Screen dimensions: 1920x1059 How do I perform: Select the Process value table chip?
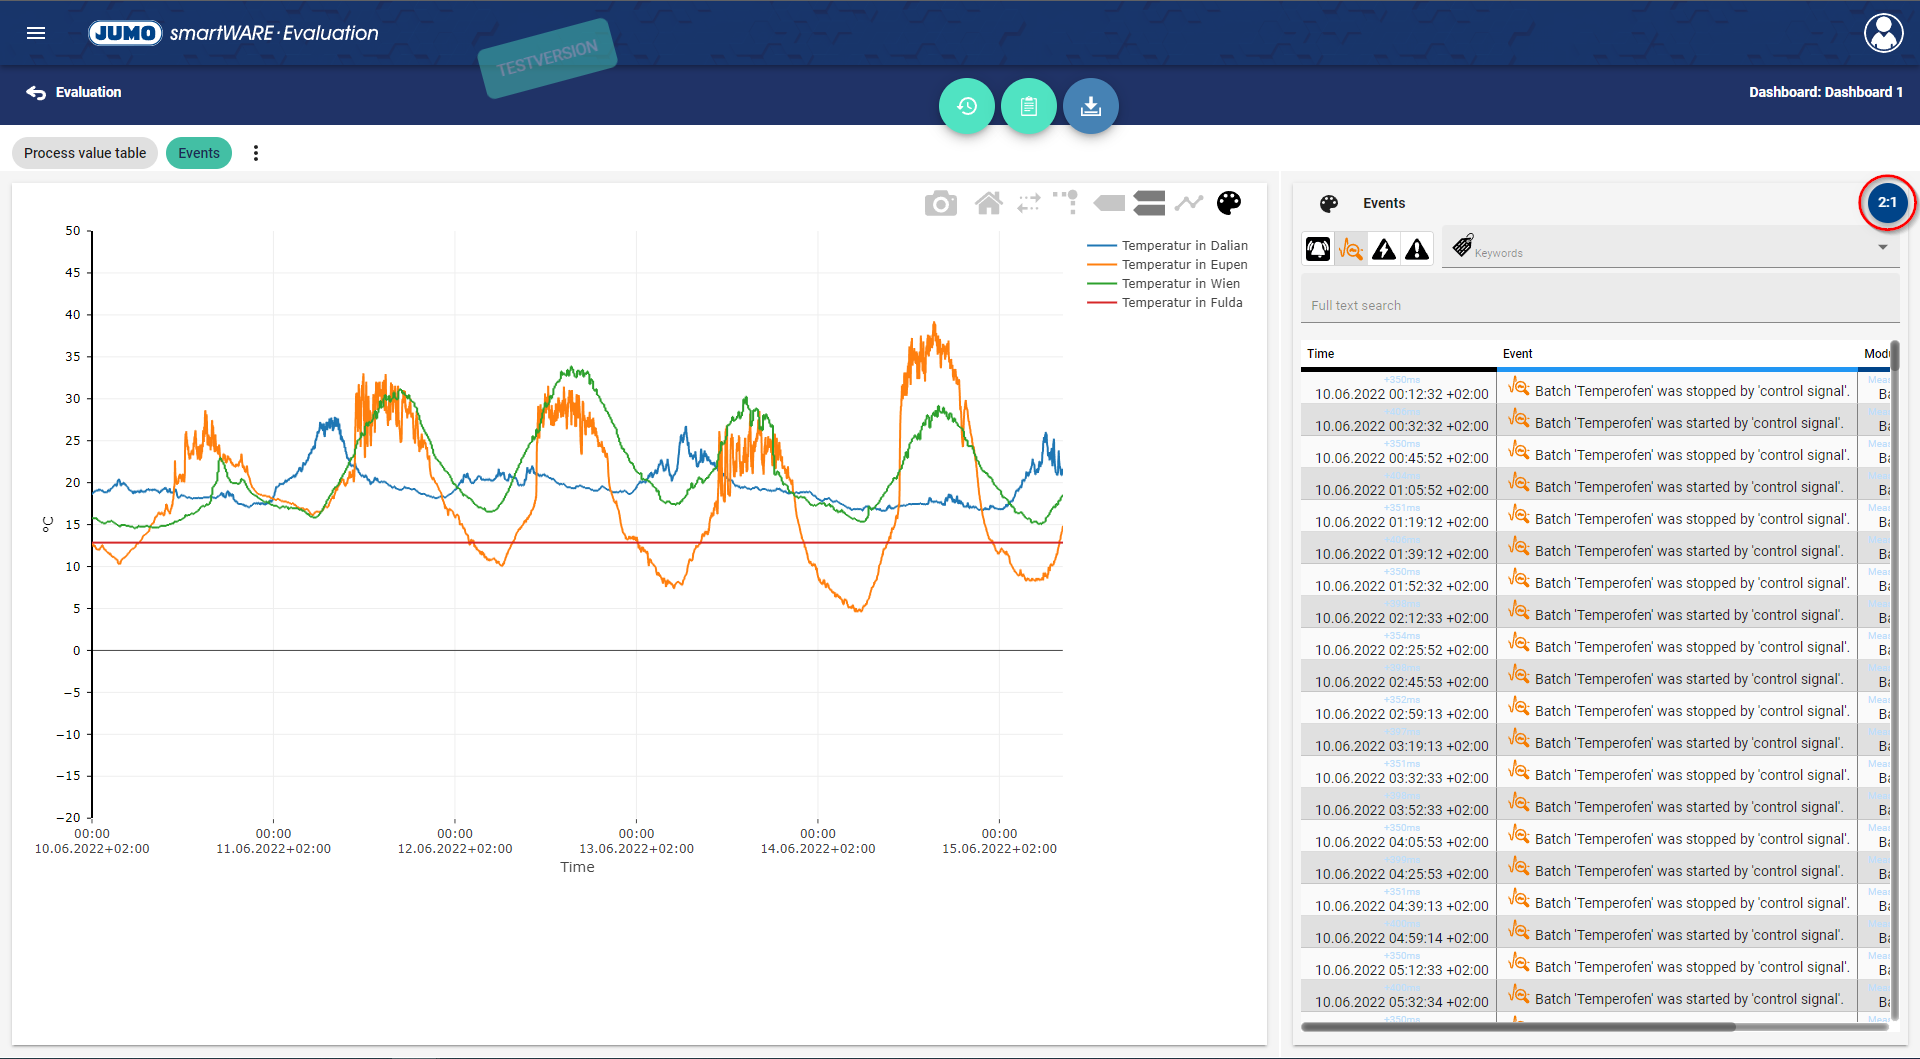click(85, 153)
